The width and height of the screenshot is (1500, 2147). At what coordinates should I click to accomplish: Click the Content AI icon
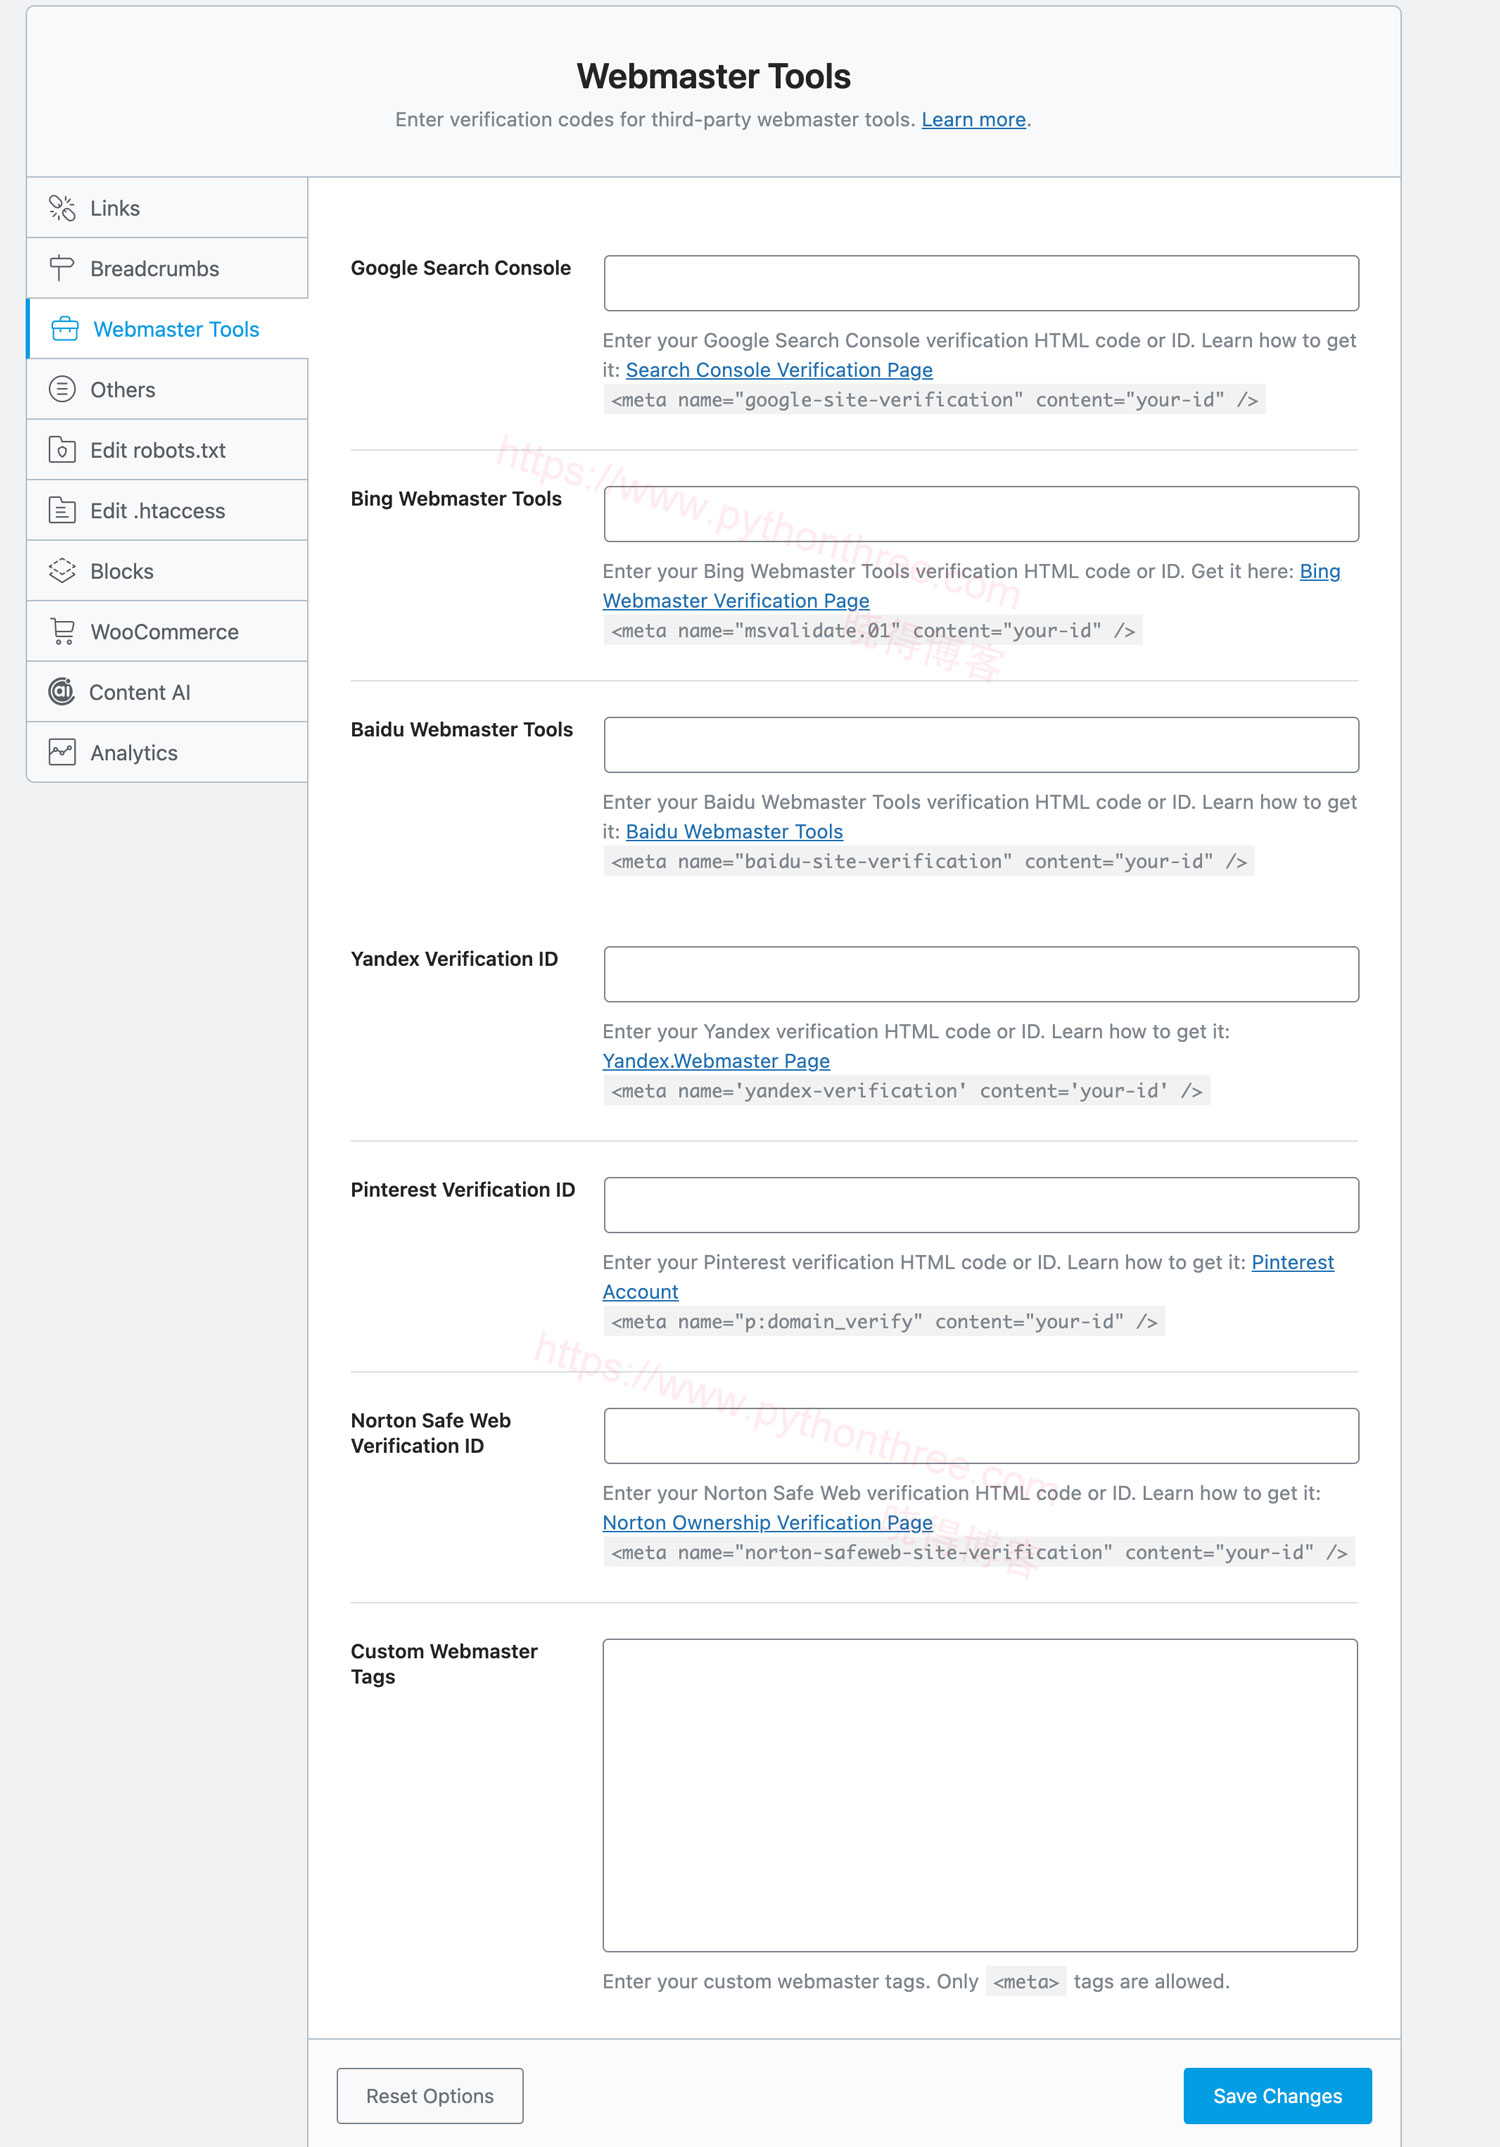[x=62, y=692]
